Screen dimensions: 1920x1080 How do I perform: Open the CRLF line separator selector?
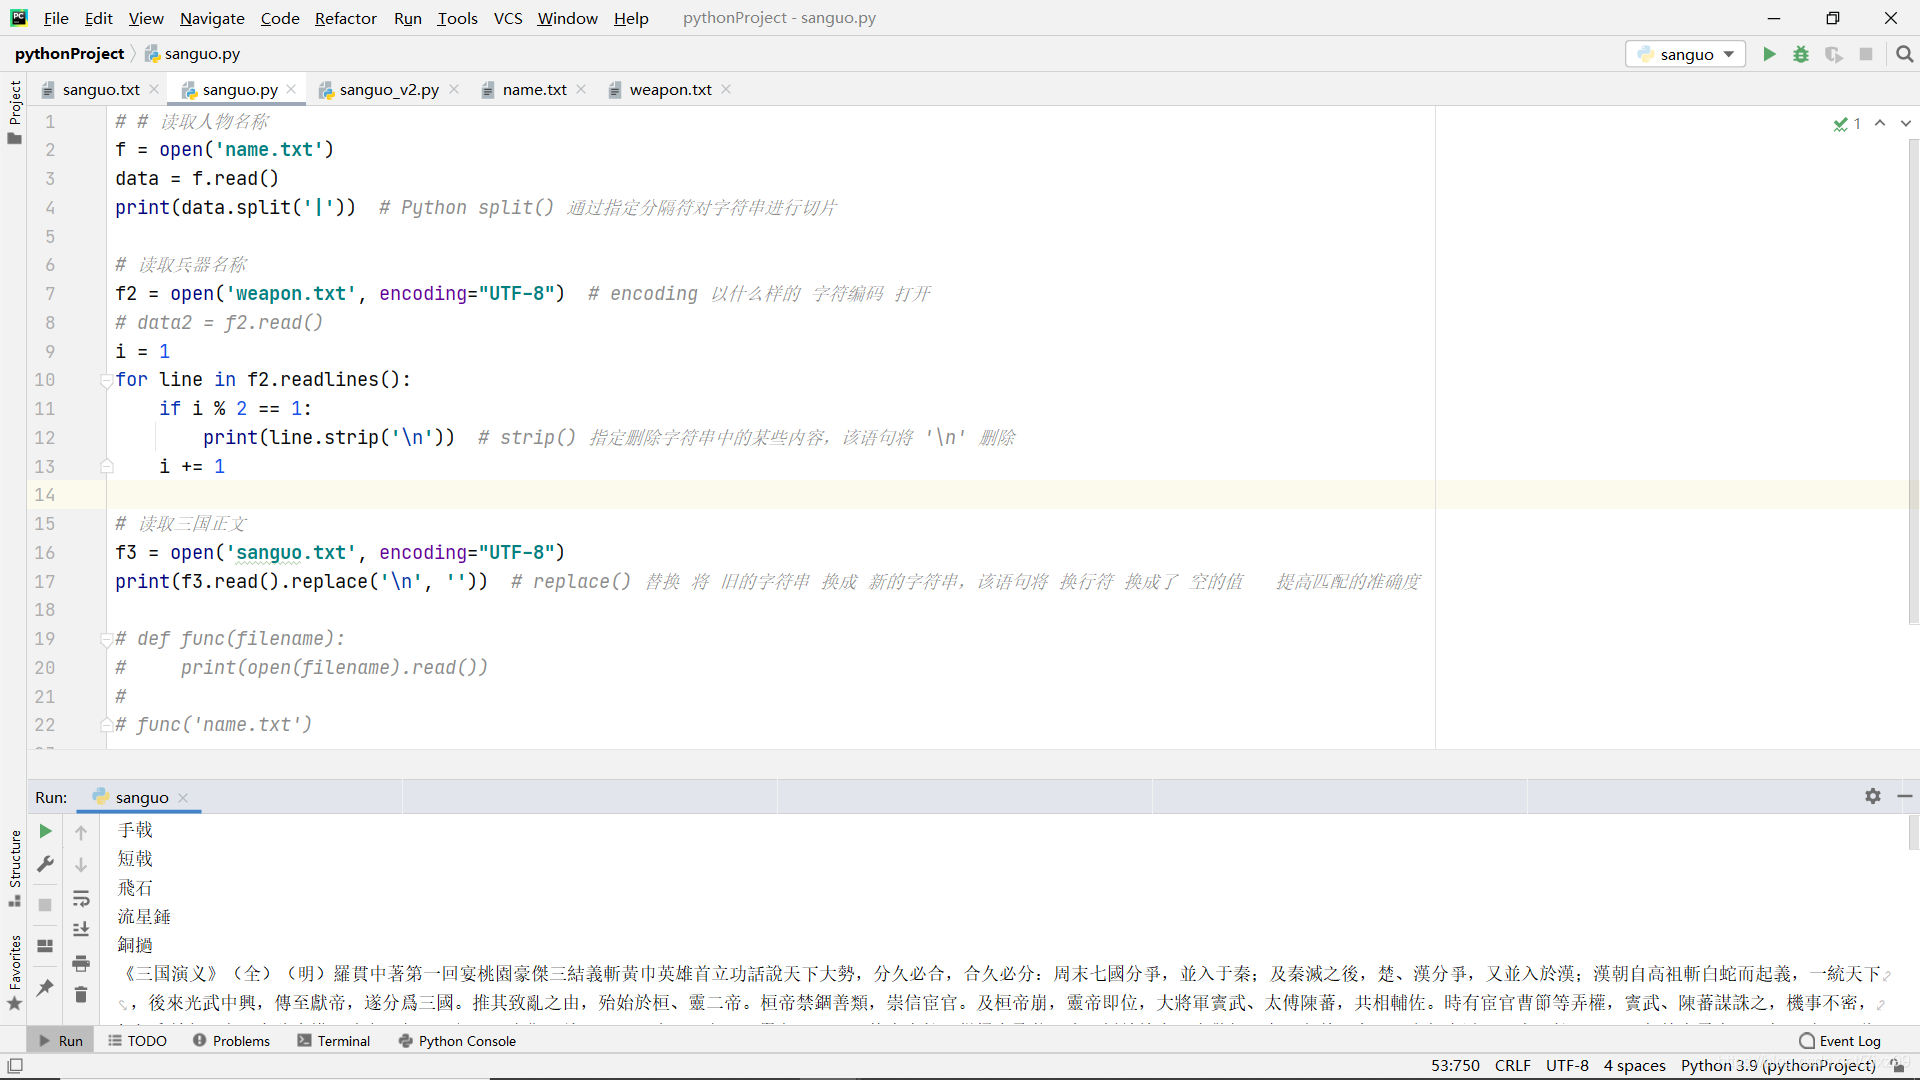click(x=1512, y=1066)
